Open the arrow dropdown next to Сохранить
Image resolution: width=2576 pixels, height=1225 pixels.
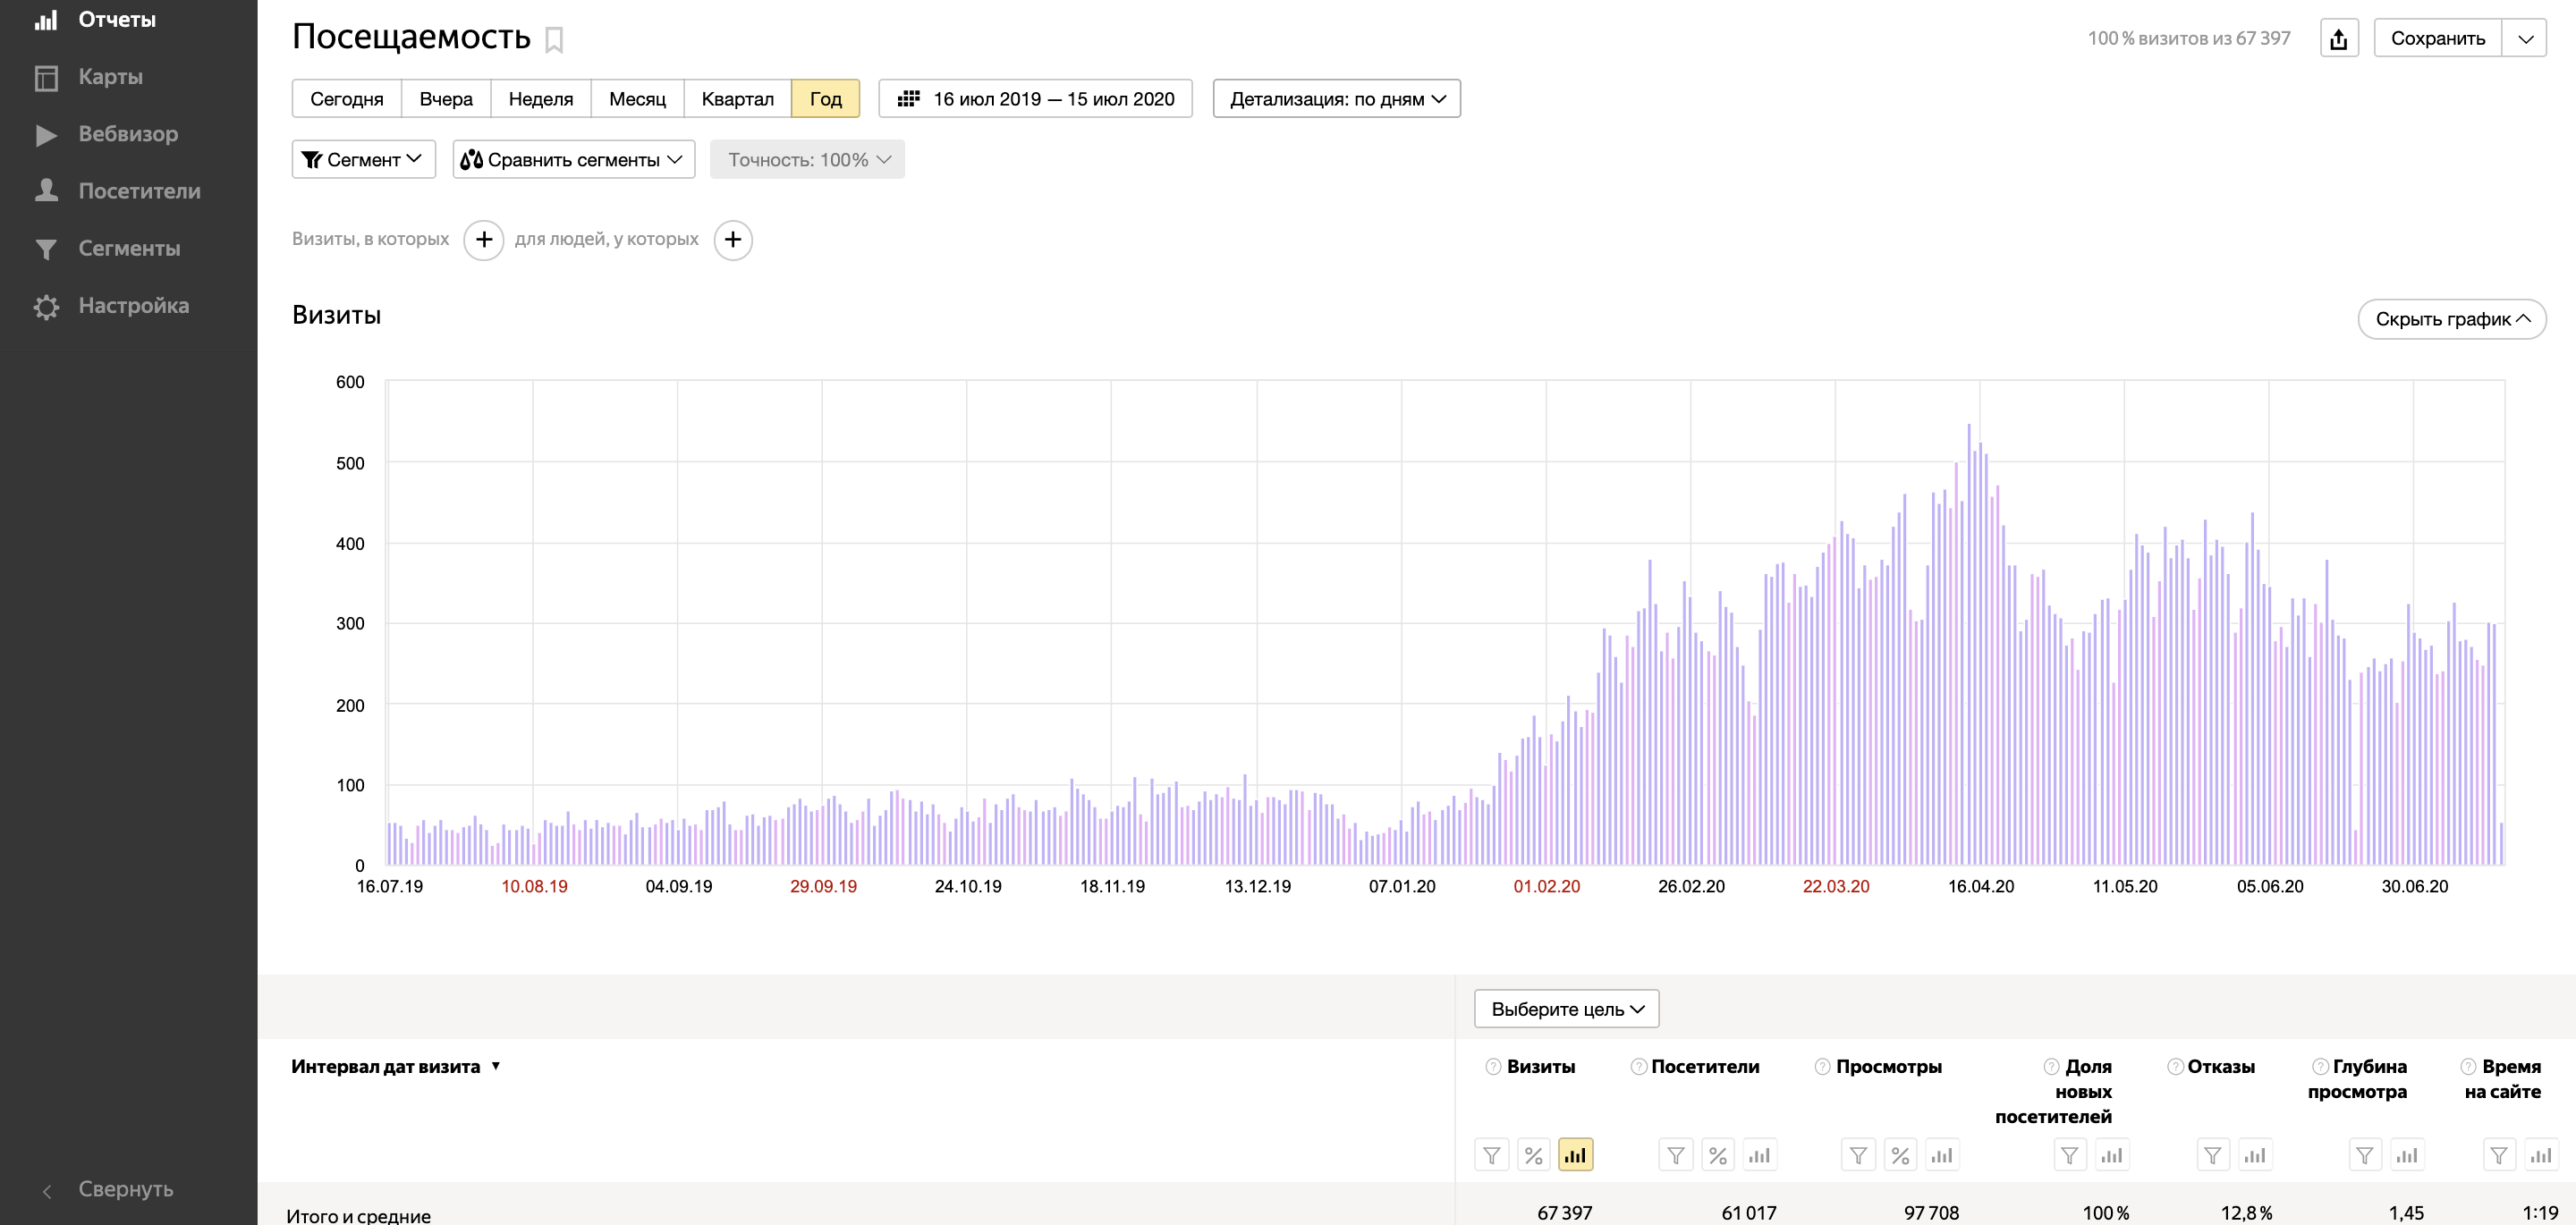click(x=2525, y=39)
